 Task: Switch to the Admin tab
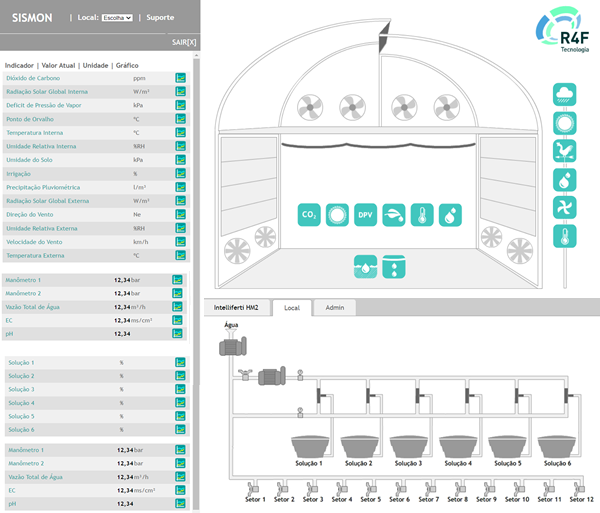click(x=335, y=308)
